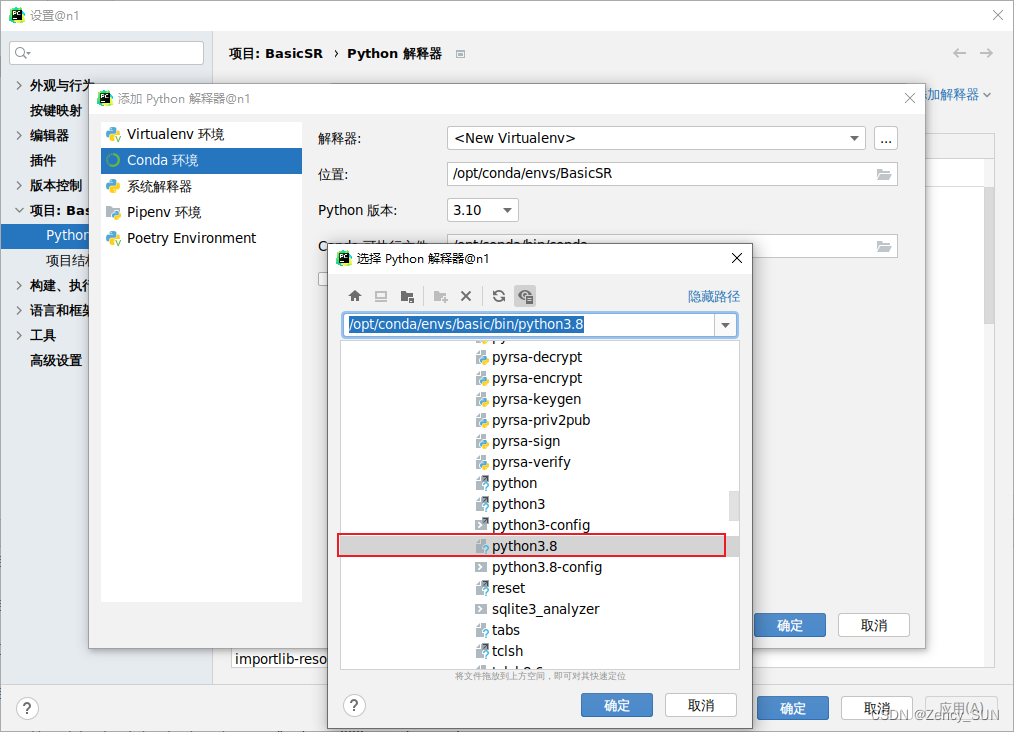The height and width of the screenshot is (732, 1014).
Task: Confirm with 确定 in Select Python Interpreter dialog
Action: click(616, 705)
